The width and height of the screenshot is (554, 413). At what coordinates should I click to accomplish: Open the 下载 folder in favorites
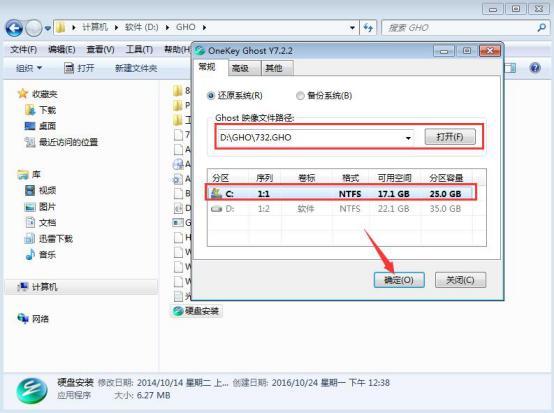tap(41, 110)
